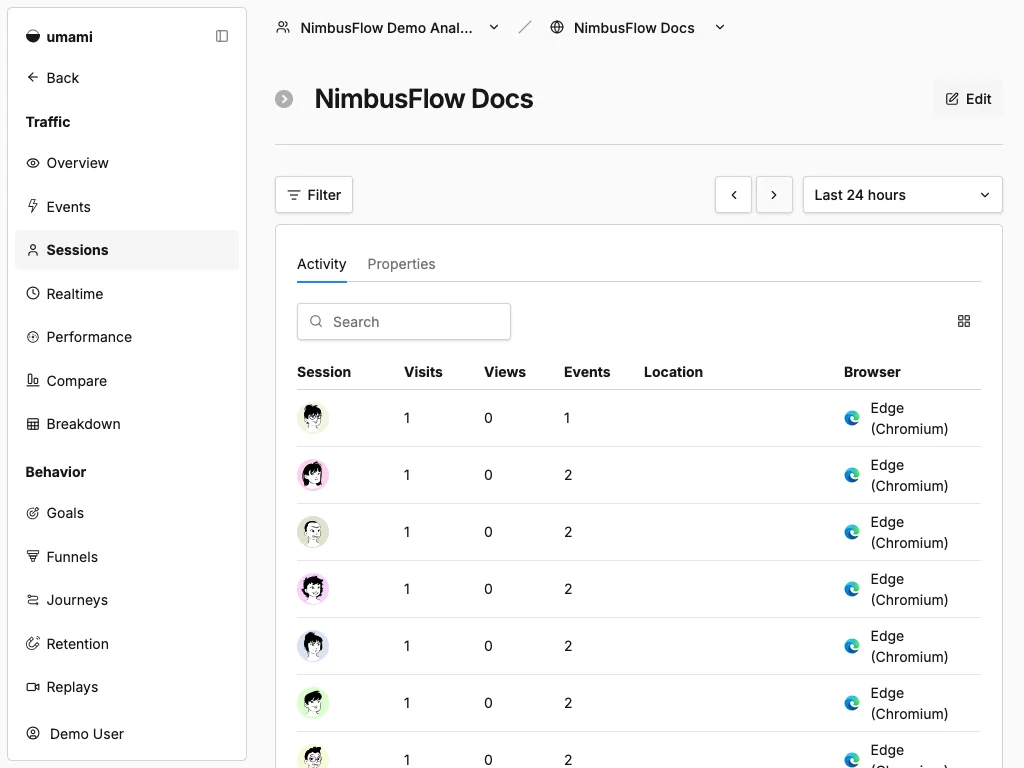The height and width of the screenshot is (768, 1024).
Task: Click the Edit button
Action: tap(968, 99)
